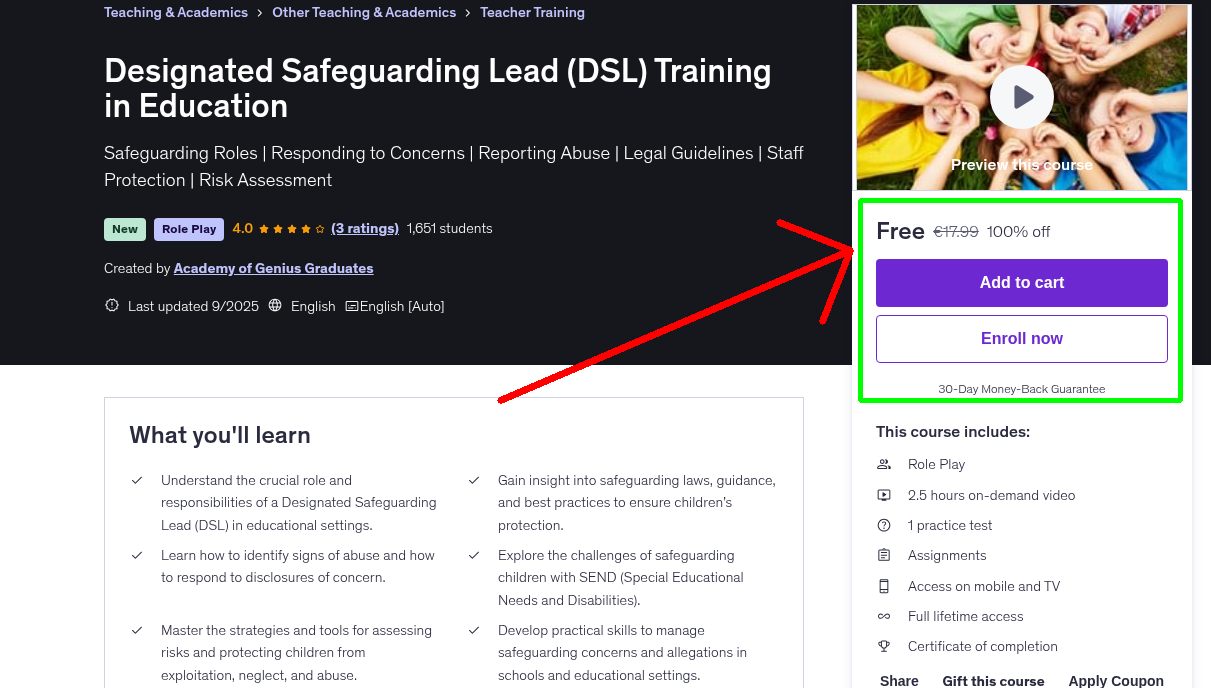
Task: Click the globe icon next to English
Action: [x=274, y=305]
